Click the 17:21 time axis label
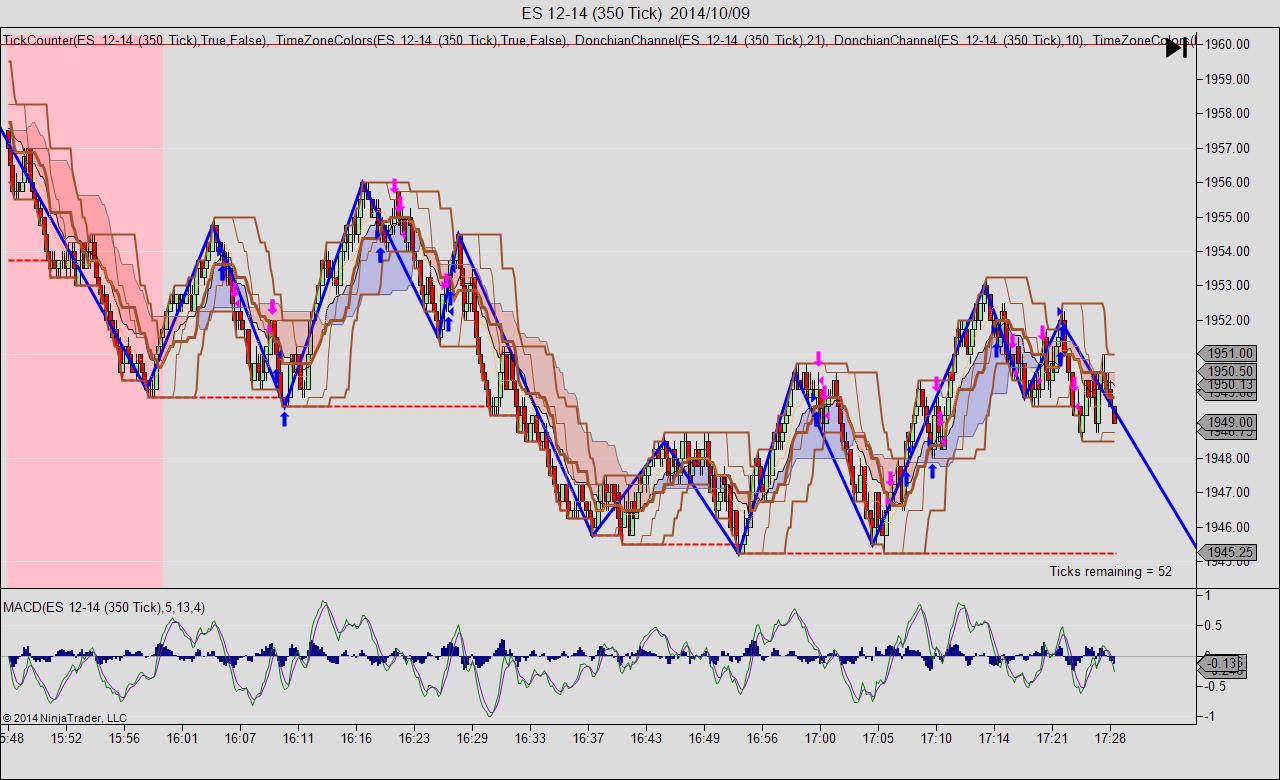 (x=1052, y=738)
